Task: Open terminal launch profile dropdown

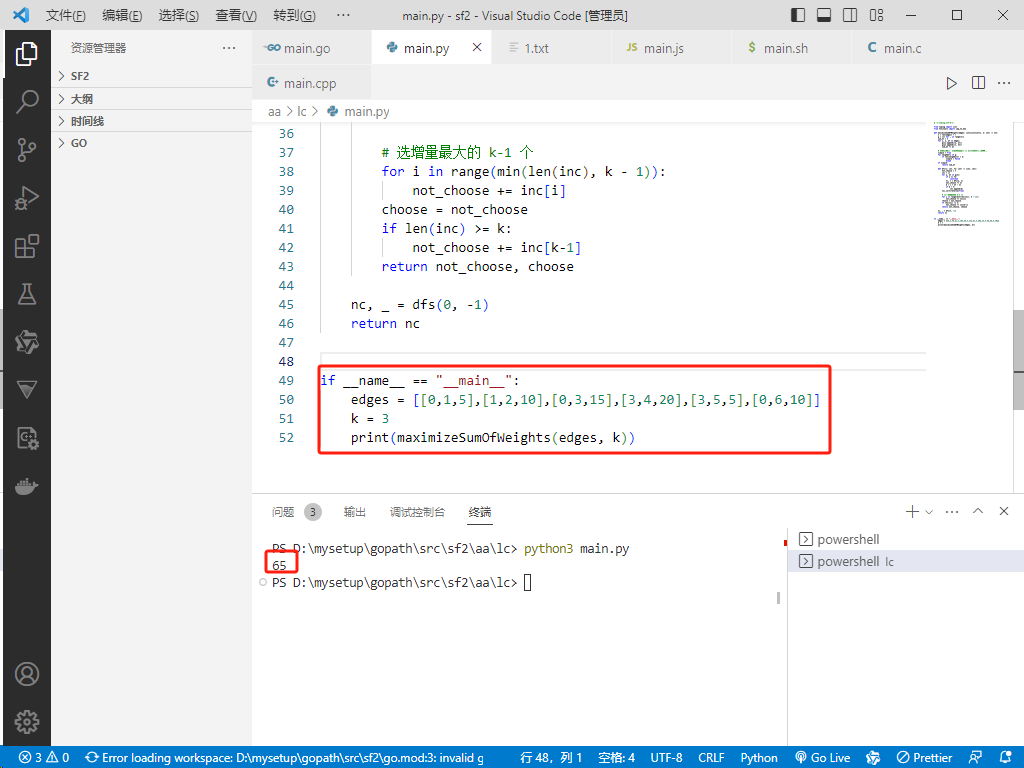Action: [x=929, y=511]
